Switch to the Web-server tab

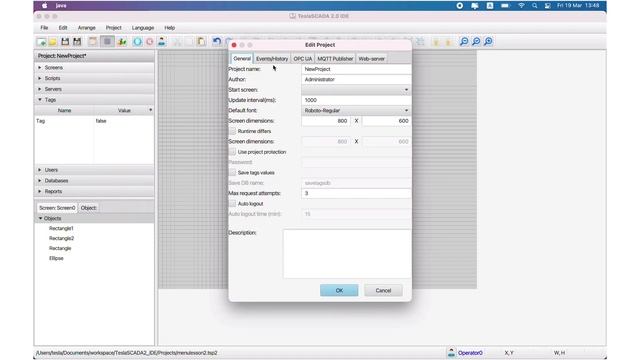(371, 59)
